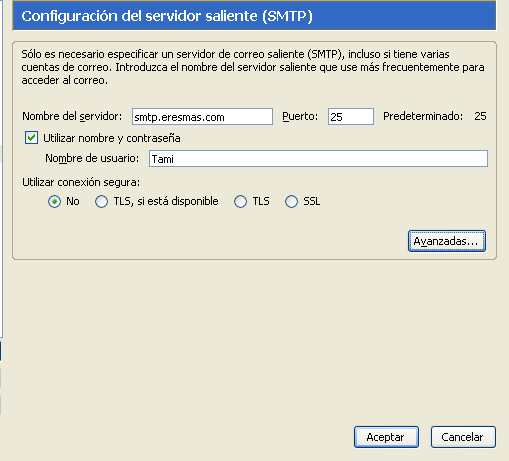
Task: Click the Nombre de usuario text box
Action: pos(318,159)
